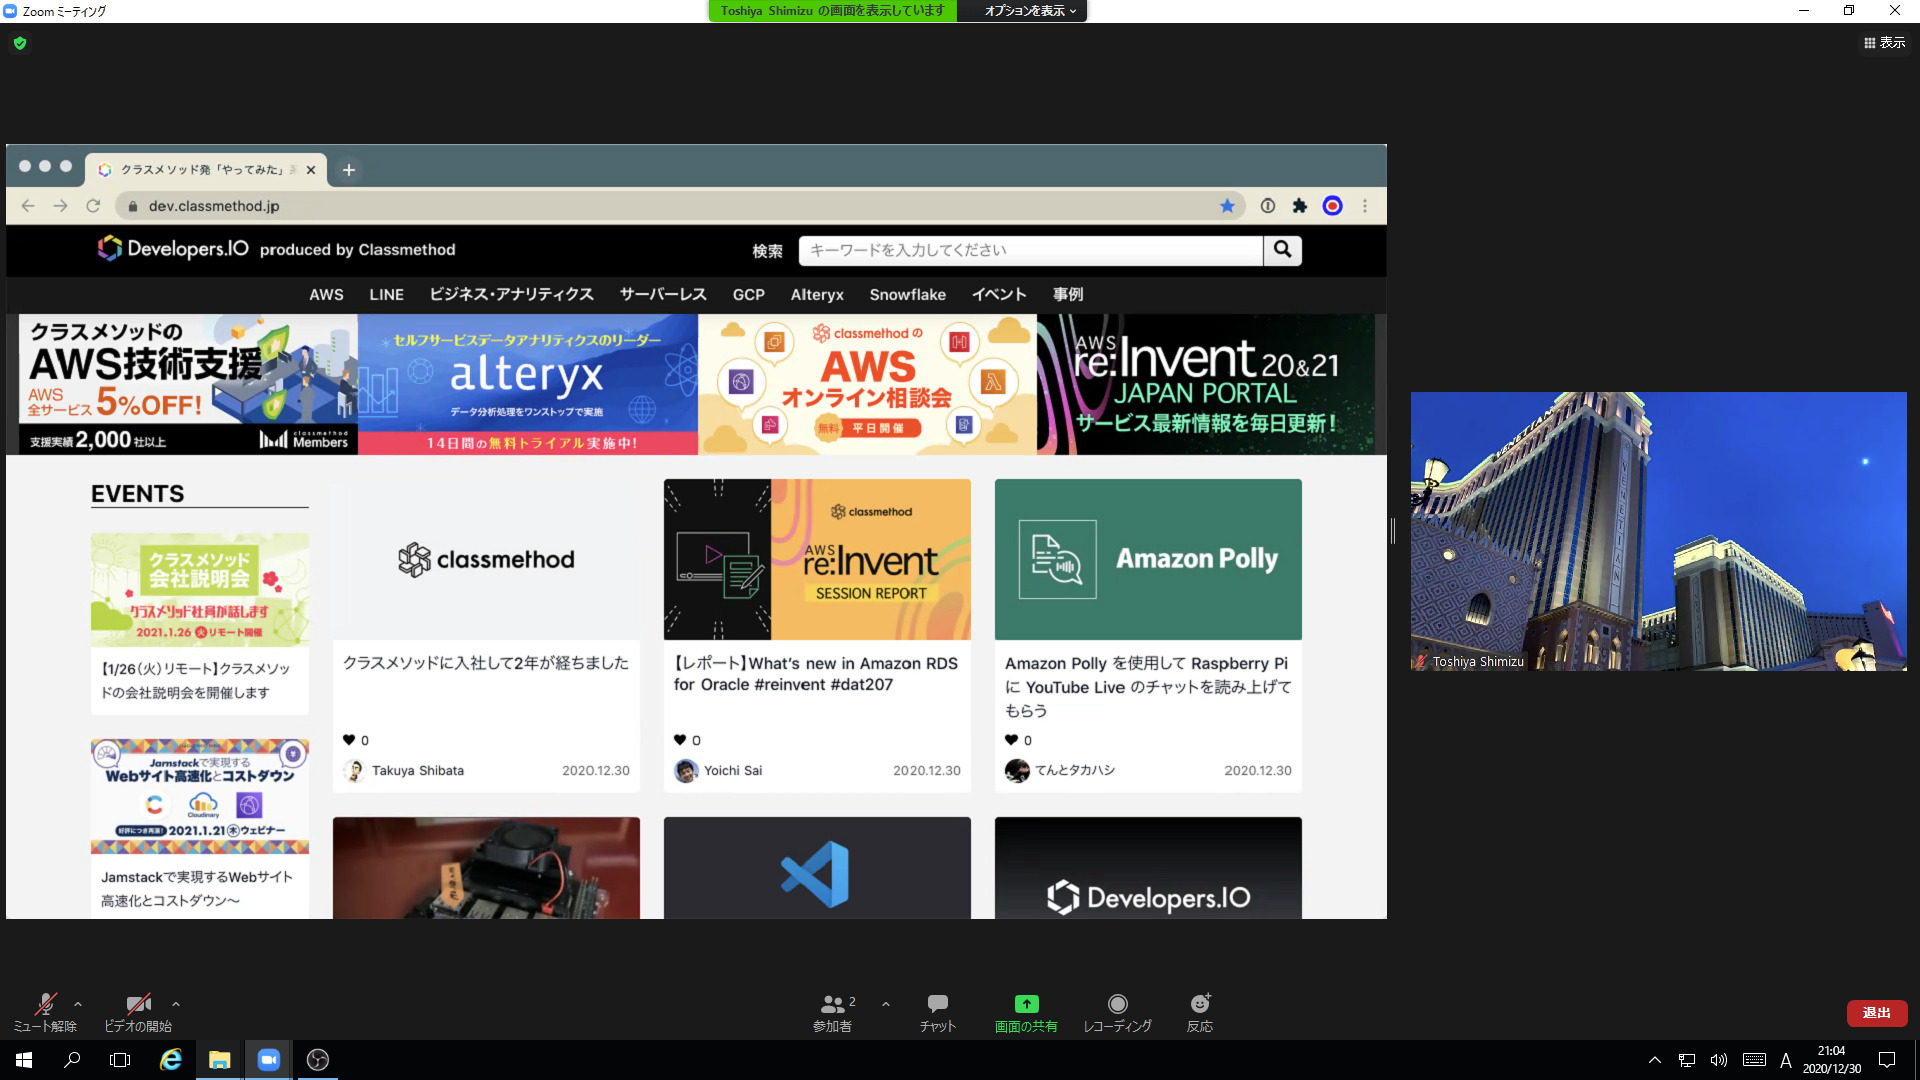Select the イベント navigation menu item

tap(999, 295)
